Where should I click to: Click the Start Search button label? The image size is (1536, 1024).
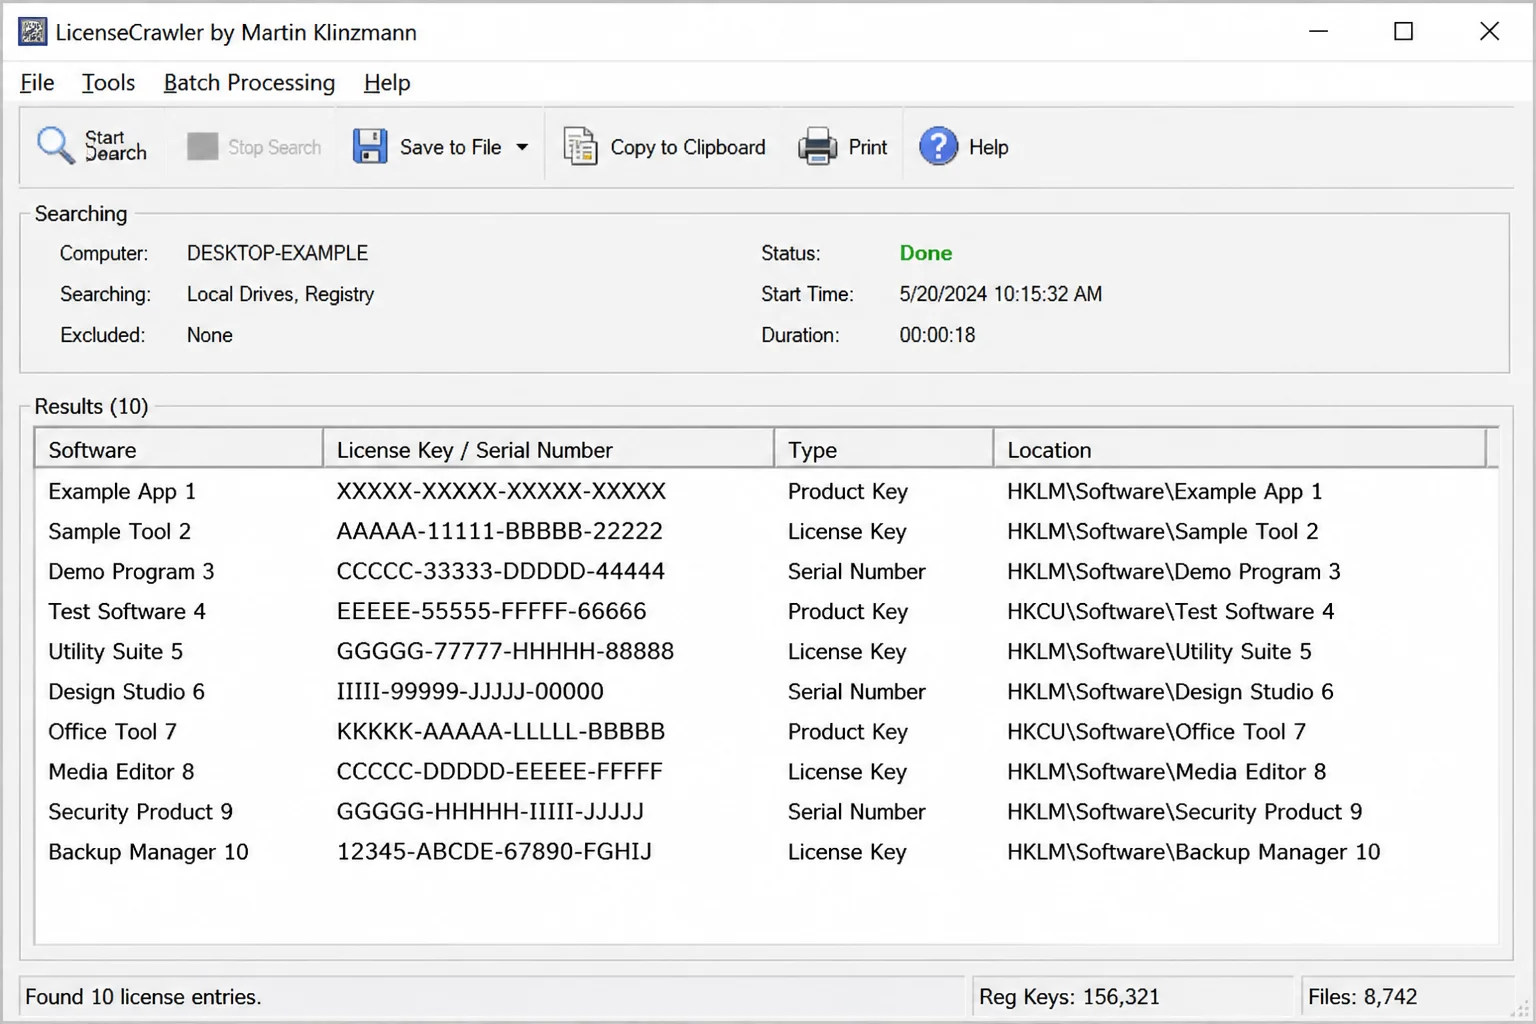coord(115,146)
